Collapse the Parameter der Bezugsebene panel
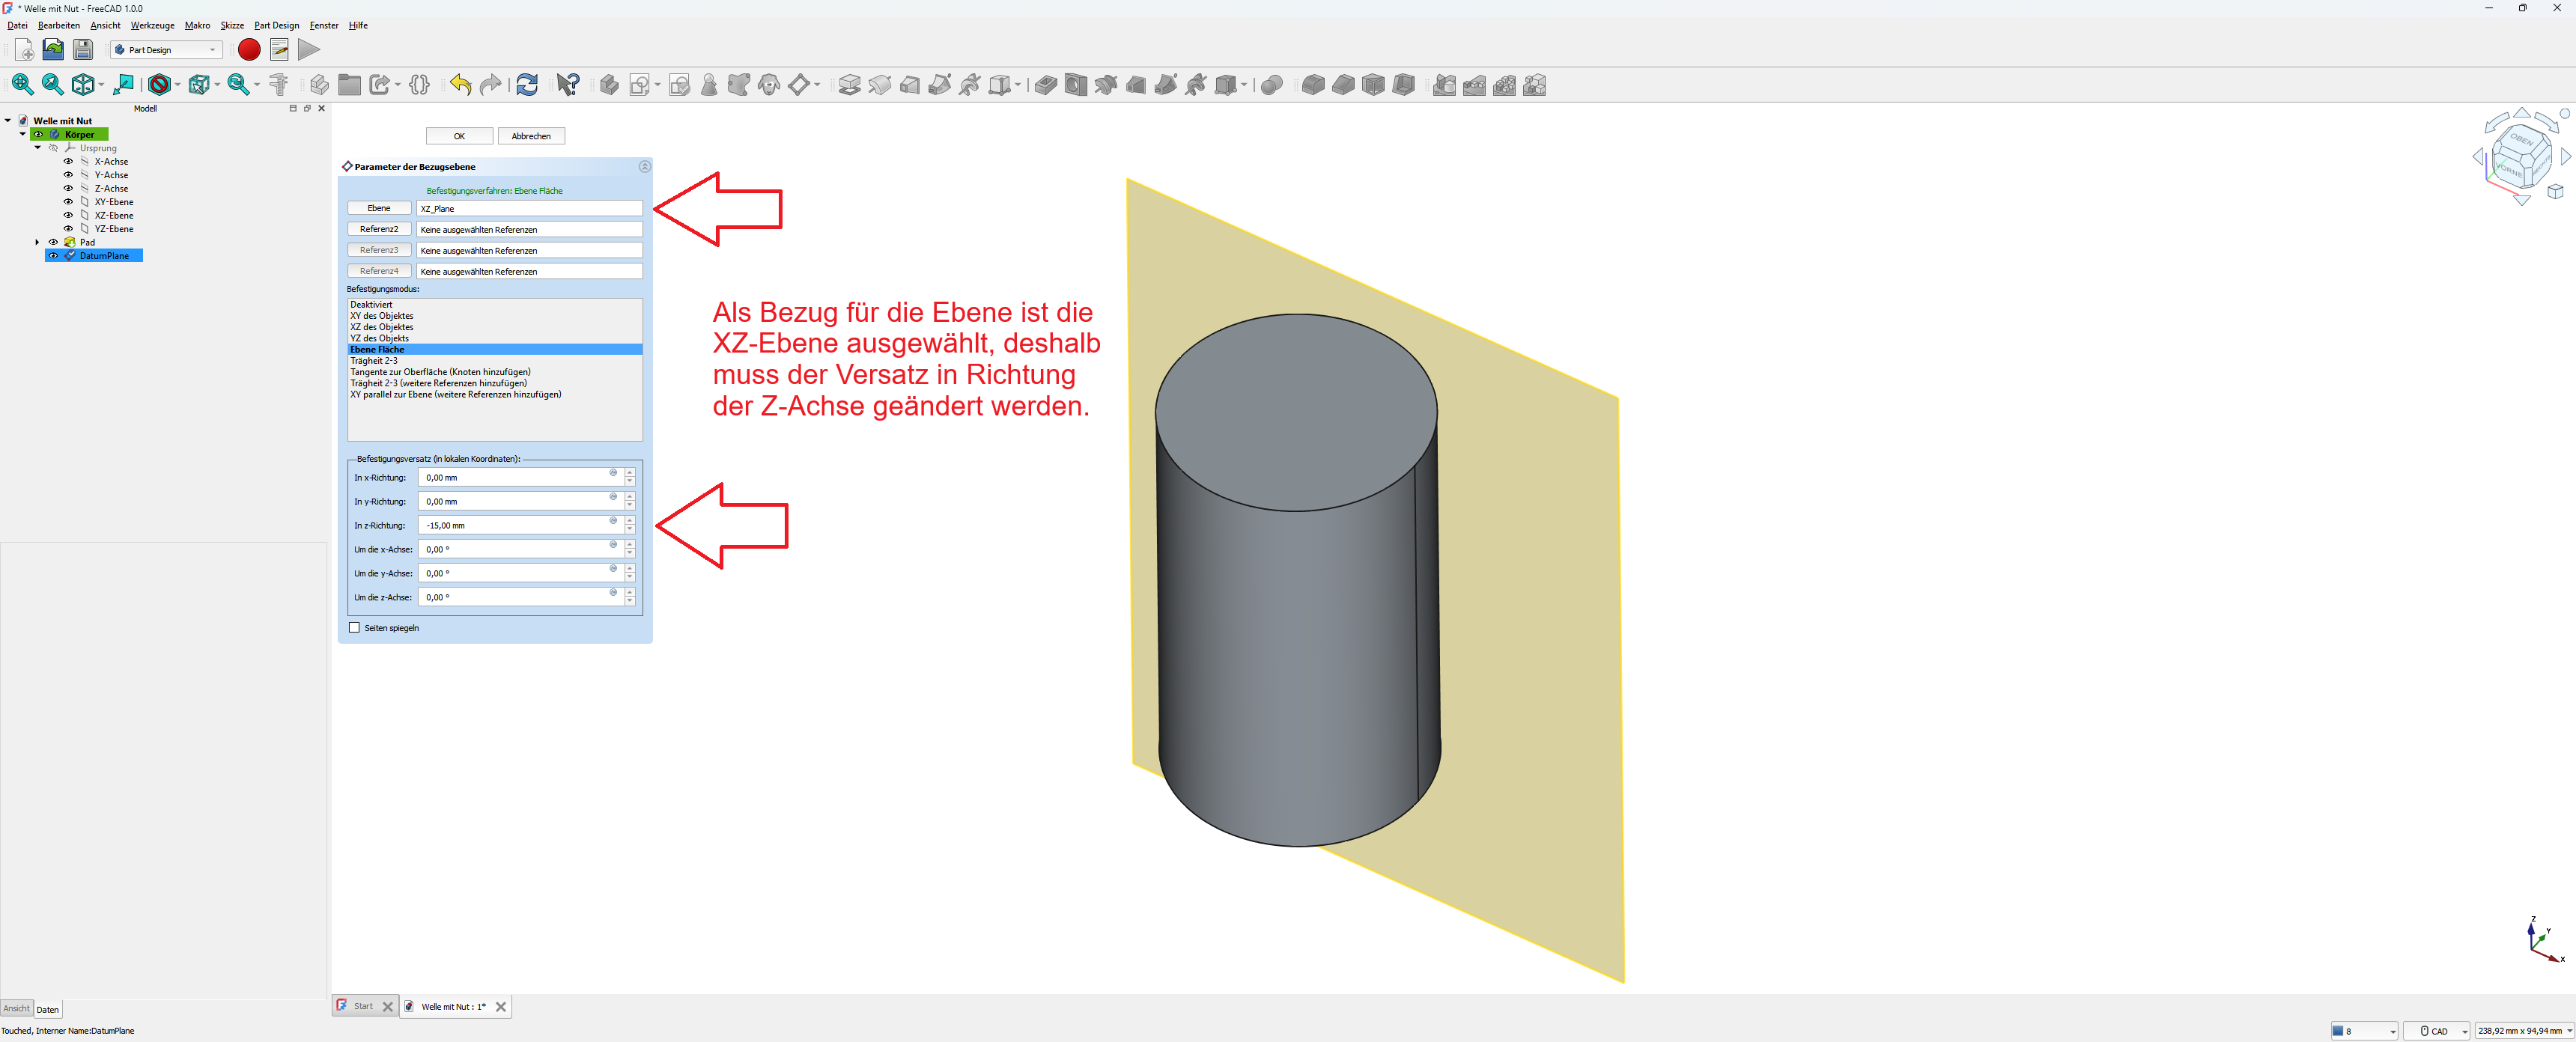2576x1042 pixels. point(644,167)
